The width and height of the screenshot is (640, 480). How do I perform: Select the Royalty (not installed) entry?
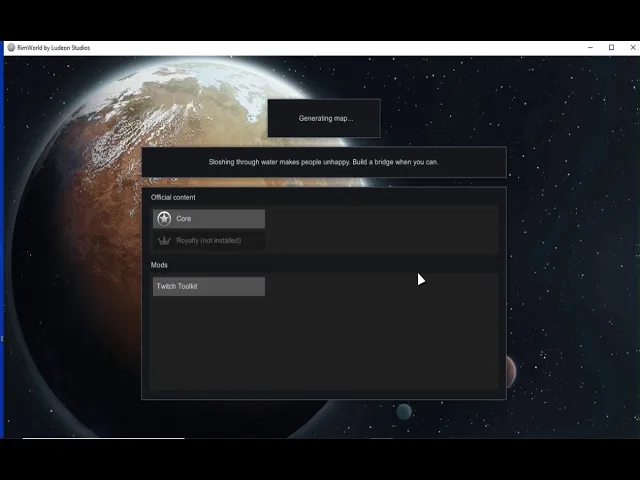click(209, 241)
